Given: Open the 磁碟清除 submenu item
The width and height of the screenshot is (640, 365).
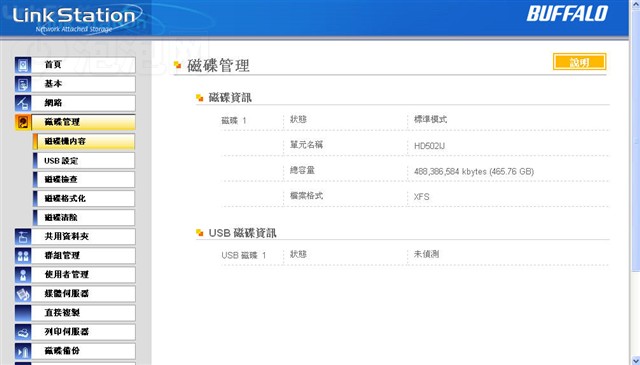Looking at the screenshot, I should click(x=84, y=218).
